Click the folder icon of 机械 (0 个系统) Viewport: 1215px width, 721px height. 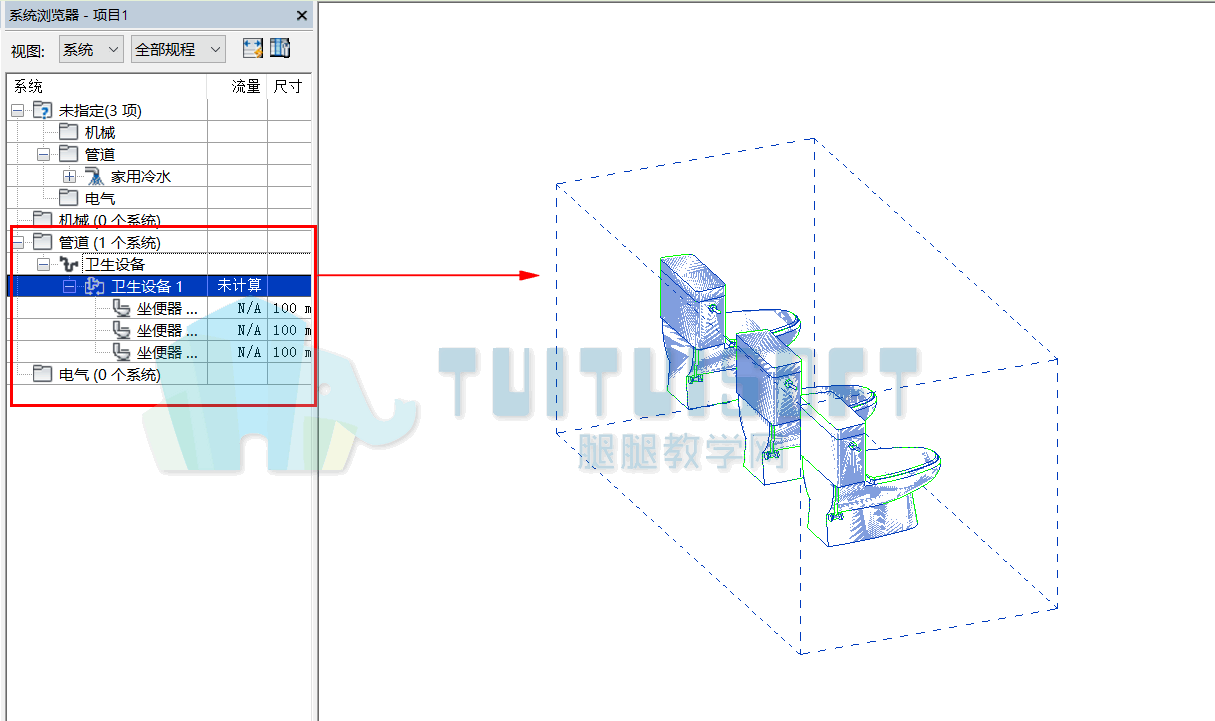(x=42, y=220)
